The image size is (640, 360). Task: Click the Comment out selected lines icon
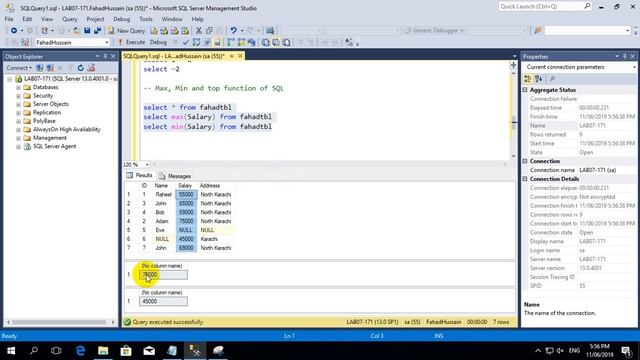coord(300,42)
